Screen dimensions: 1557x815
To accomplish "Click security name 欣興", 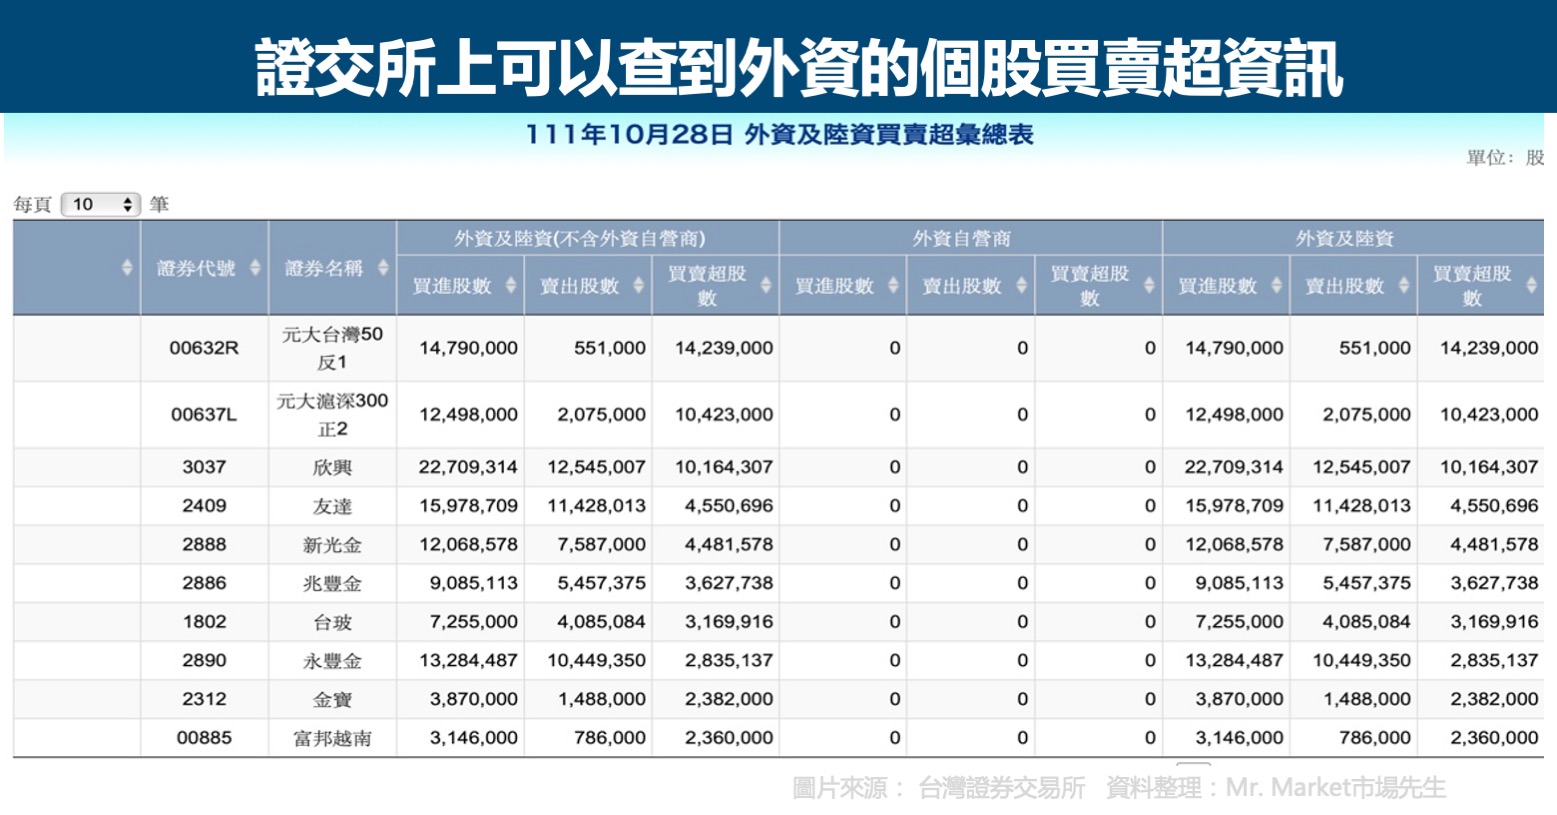I will (x=332, y=467).
